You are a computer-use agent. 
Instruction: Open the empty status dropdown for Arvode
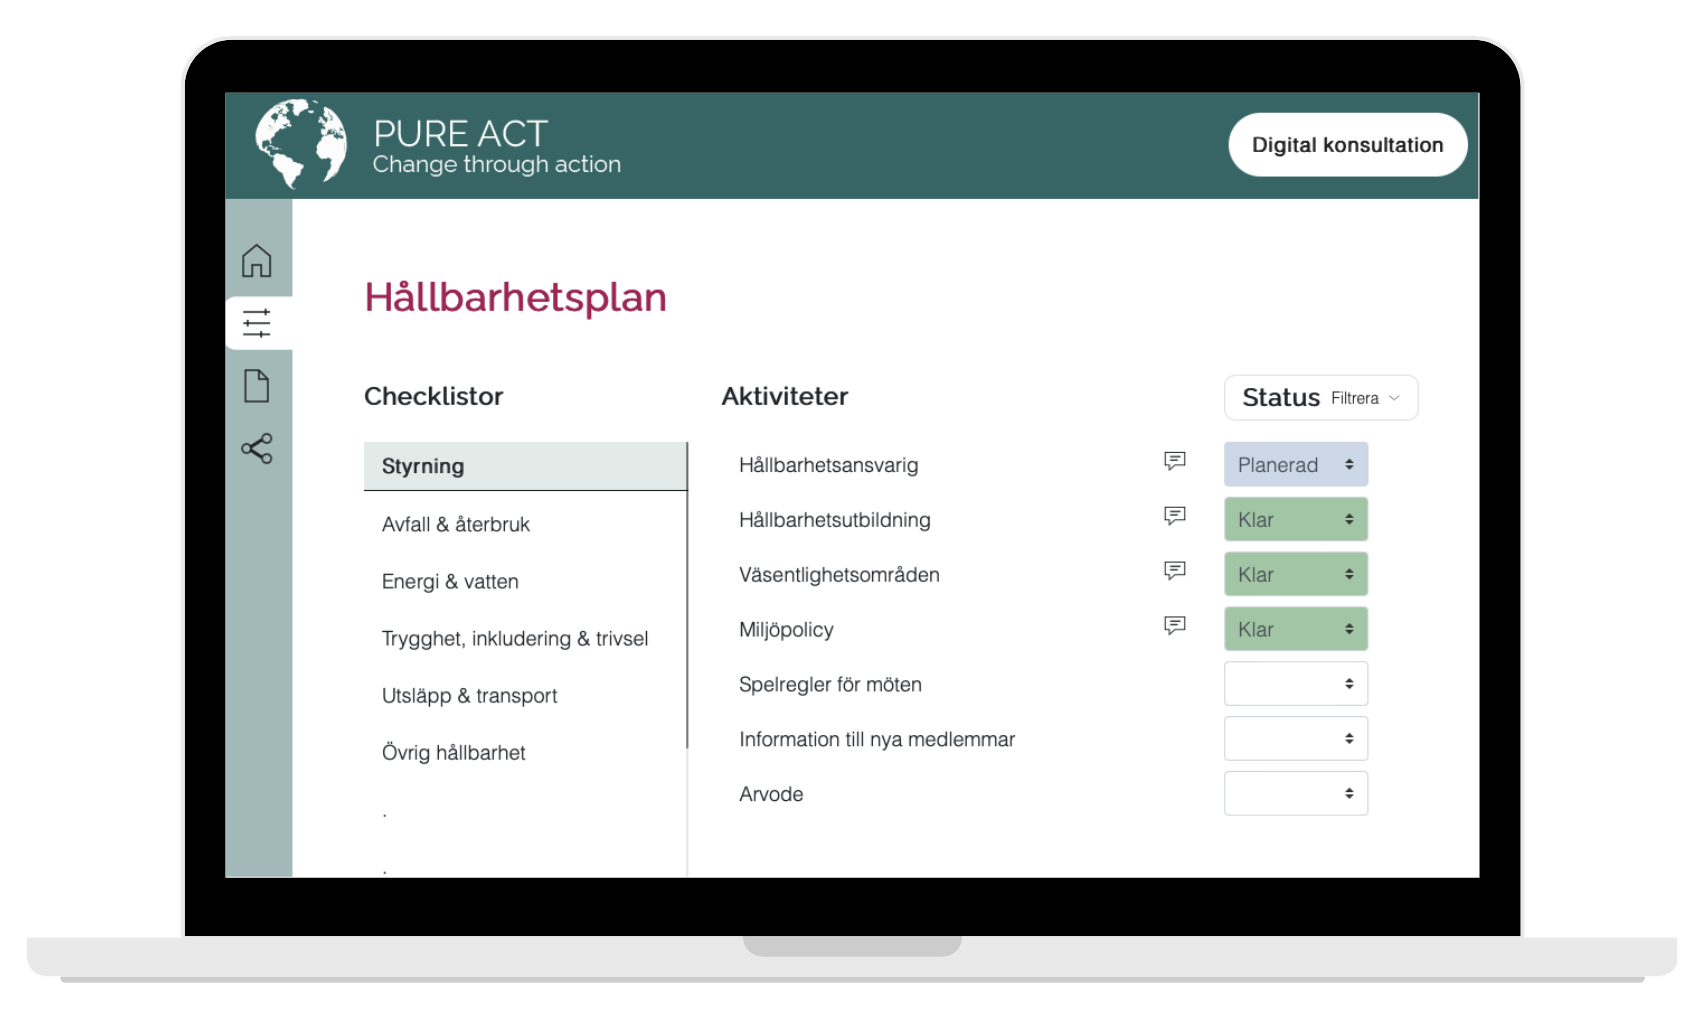click(x=1295, y=793)
